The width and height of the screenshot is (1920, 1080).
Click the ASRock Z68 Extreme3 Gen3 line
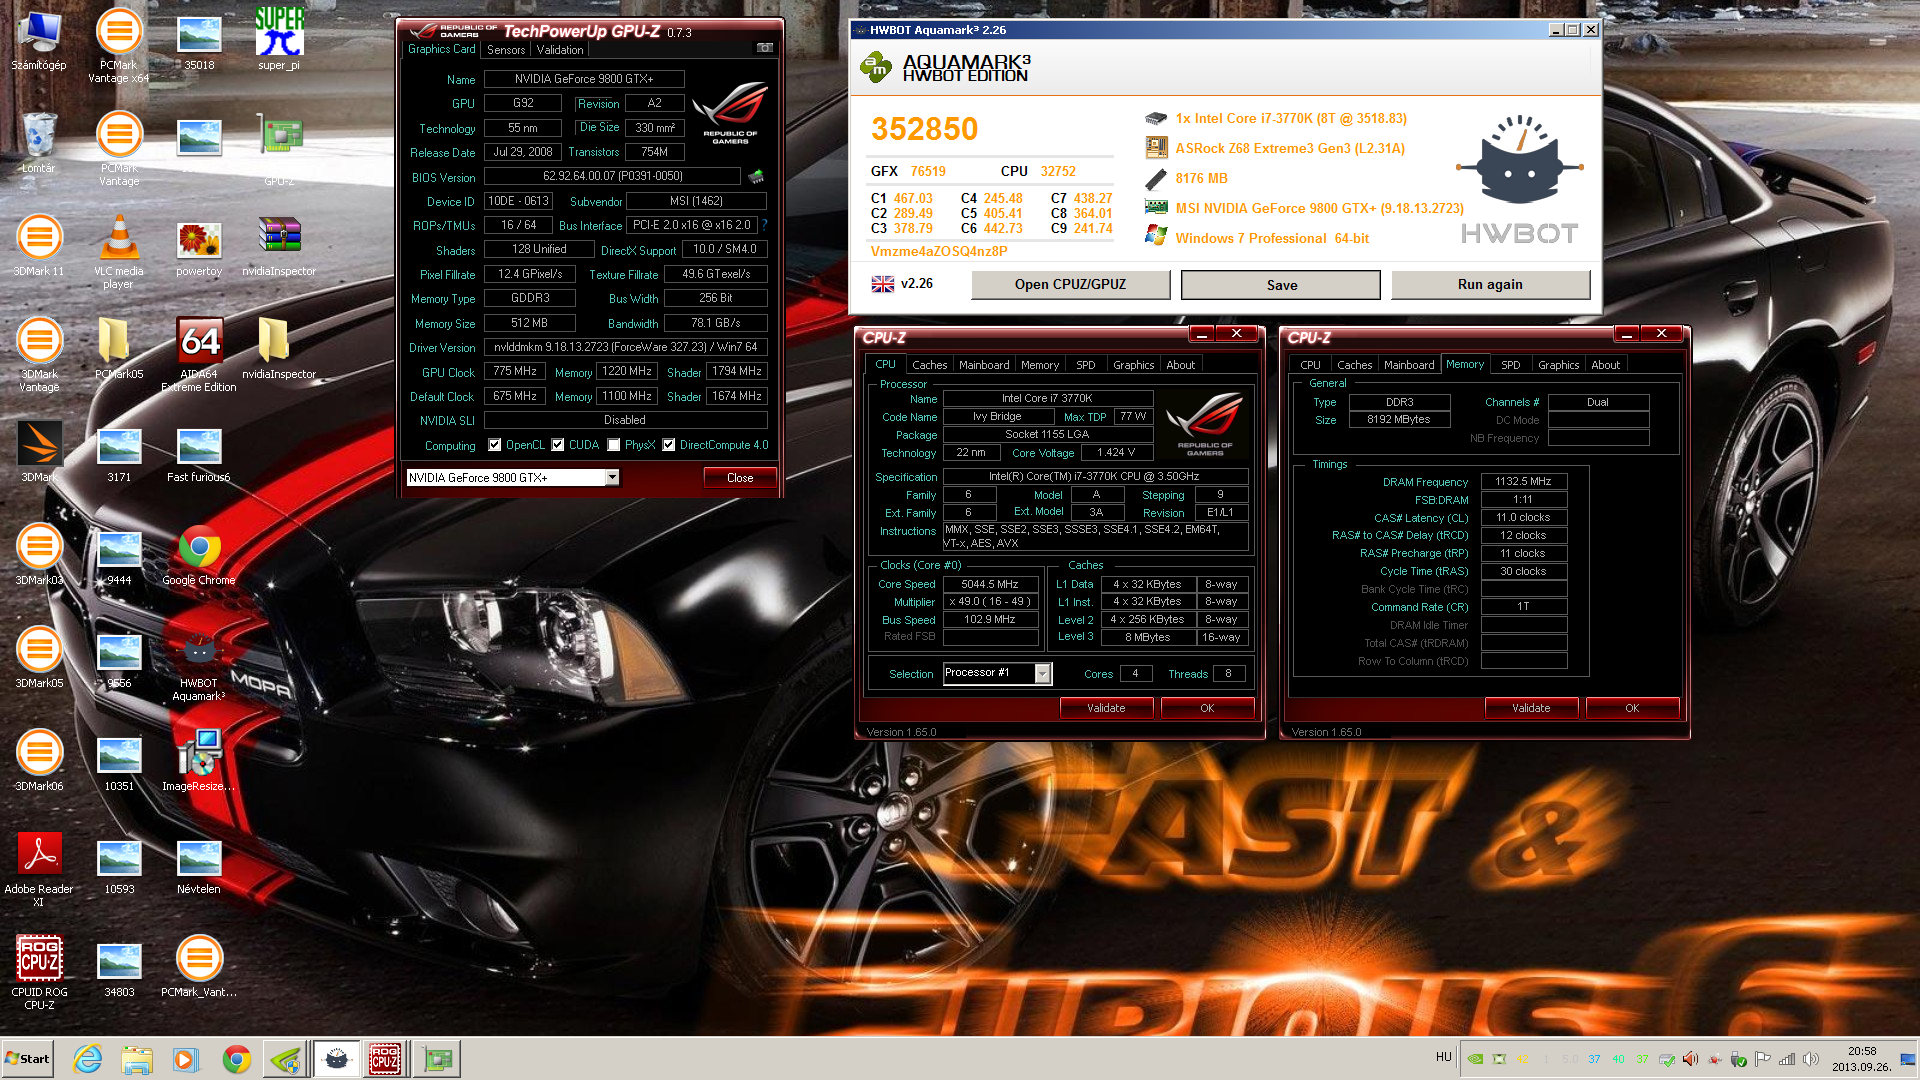coord(1290,148)
